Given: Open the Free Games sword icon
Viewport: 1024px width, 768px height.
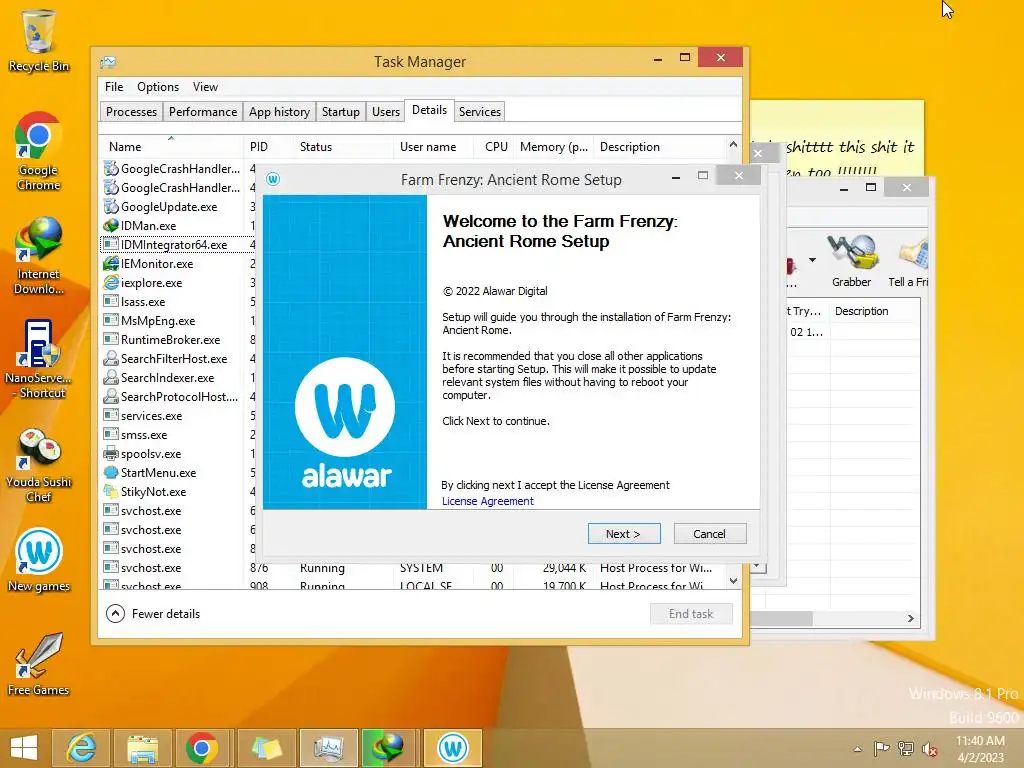Looking at the screenshot, I should pyautogui.click(x=38, y=664).
